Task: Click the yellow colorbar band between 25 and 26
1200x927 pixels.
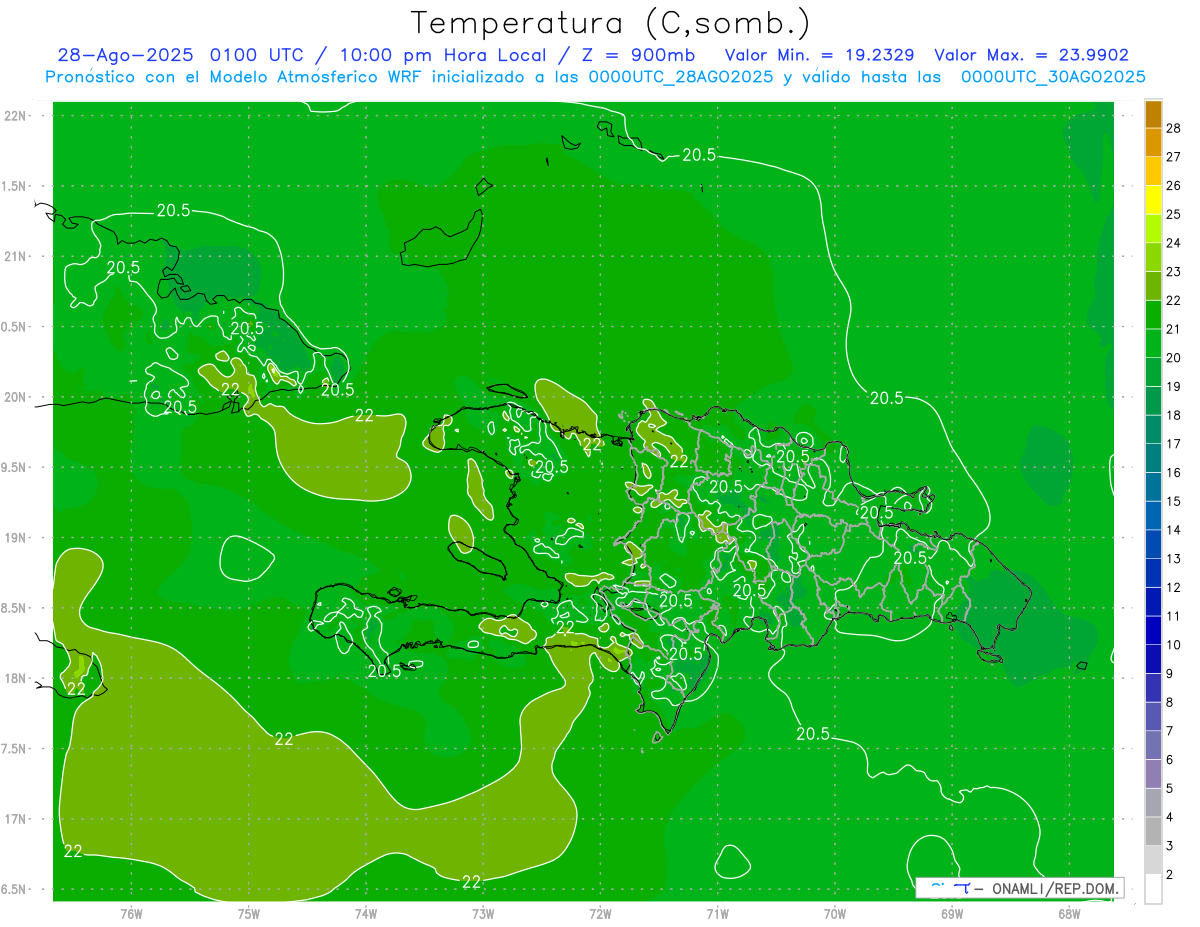Action: 1154,200
